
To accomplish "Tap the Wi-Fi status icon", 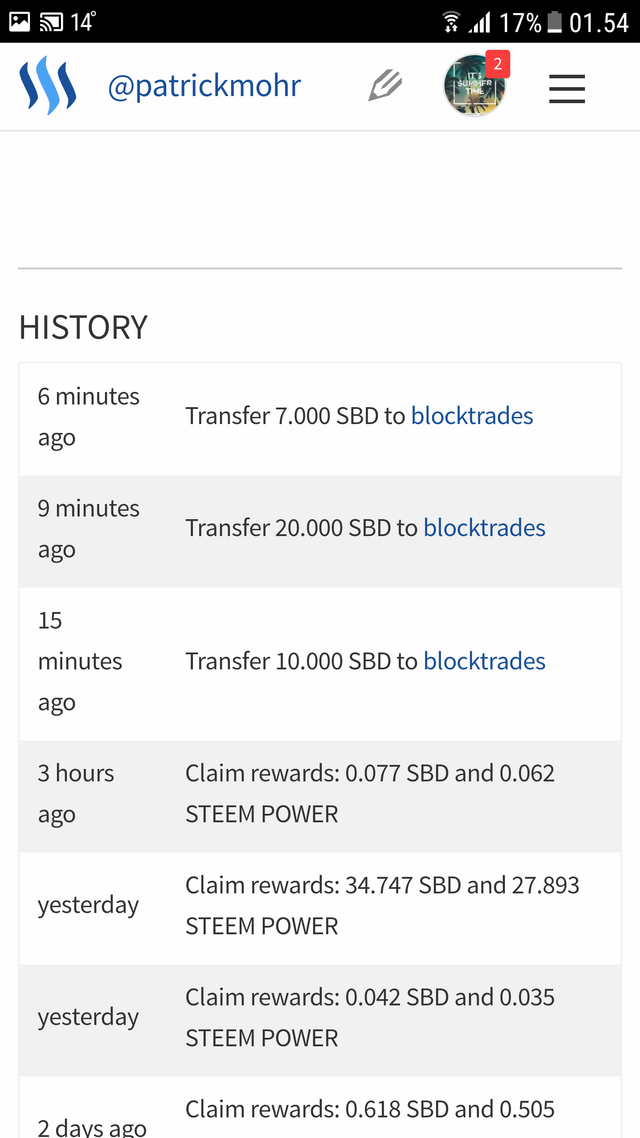I will (x=451, y=22).
